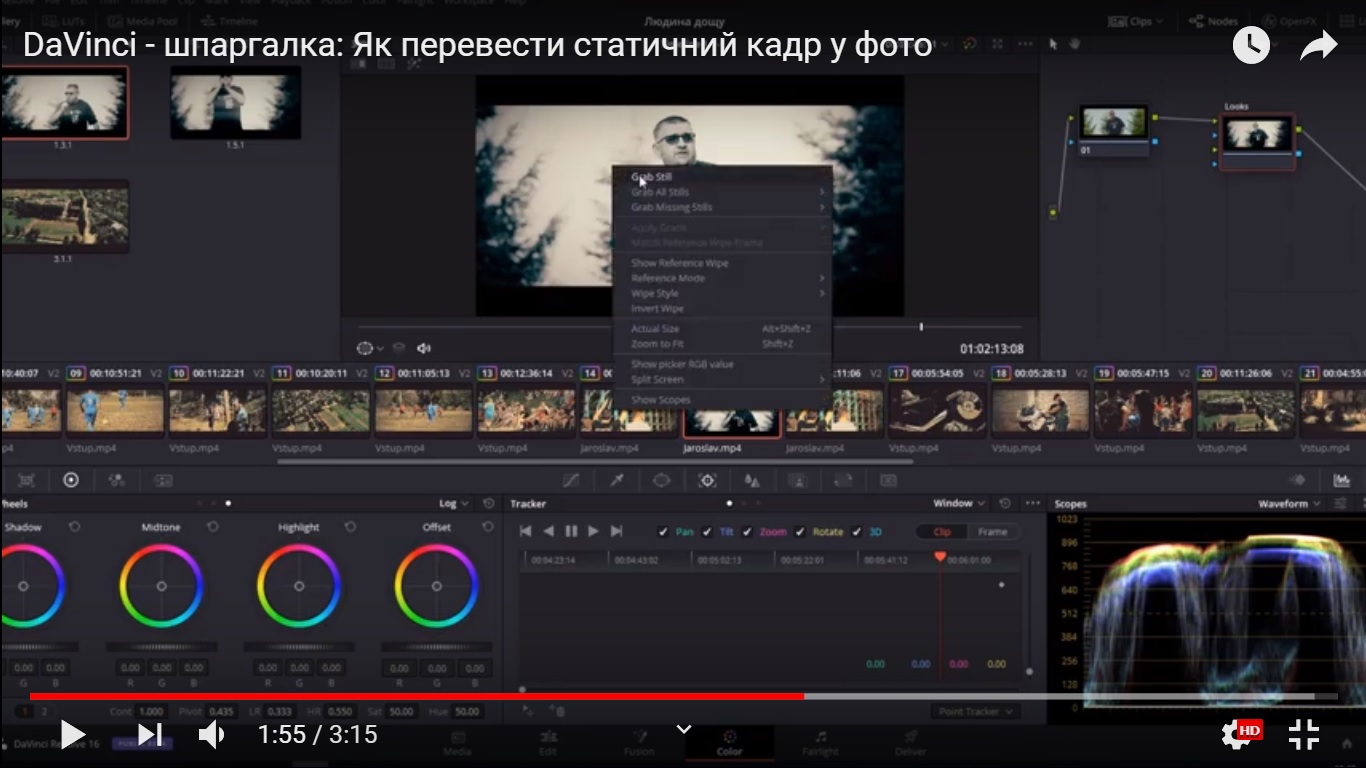Screen dimensions: 1366x768
Task: Open the Power Window palette icon
Action: pyautogui.click(x=661, y=480)
